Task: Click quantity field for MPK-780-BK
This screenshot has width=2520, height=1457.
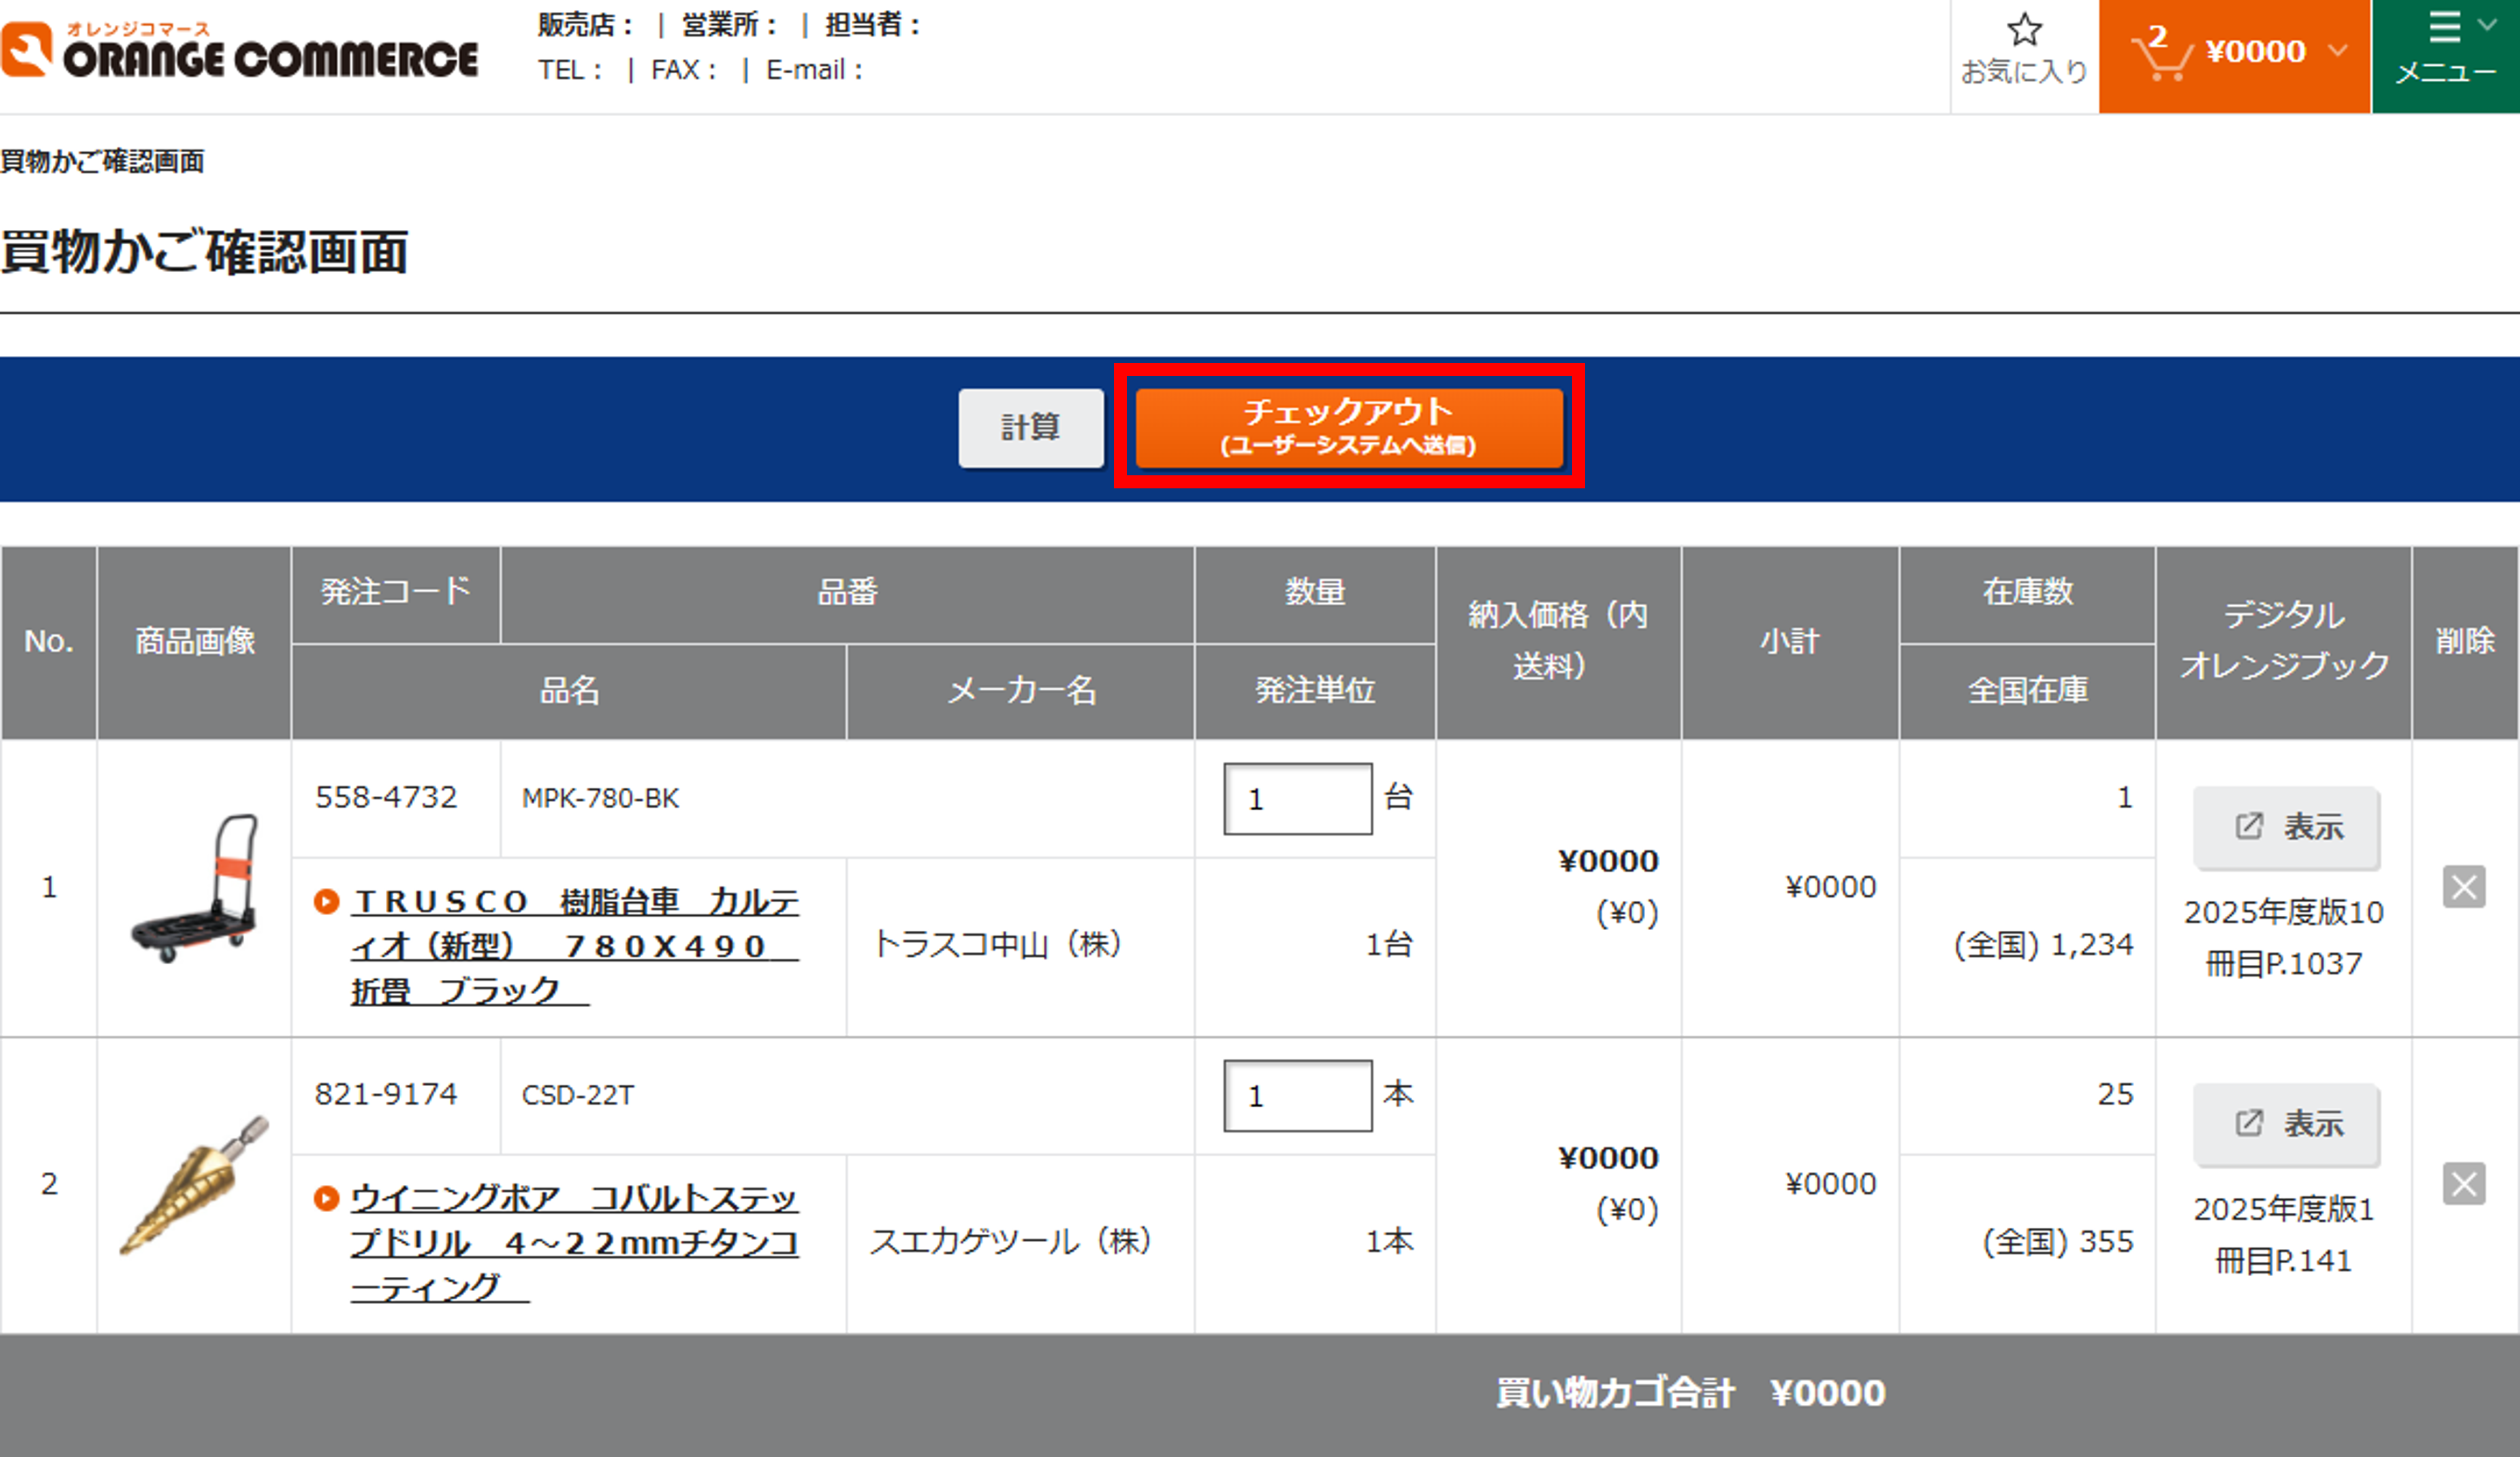Action: point(1298,799)
